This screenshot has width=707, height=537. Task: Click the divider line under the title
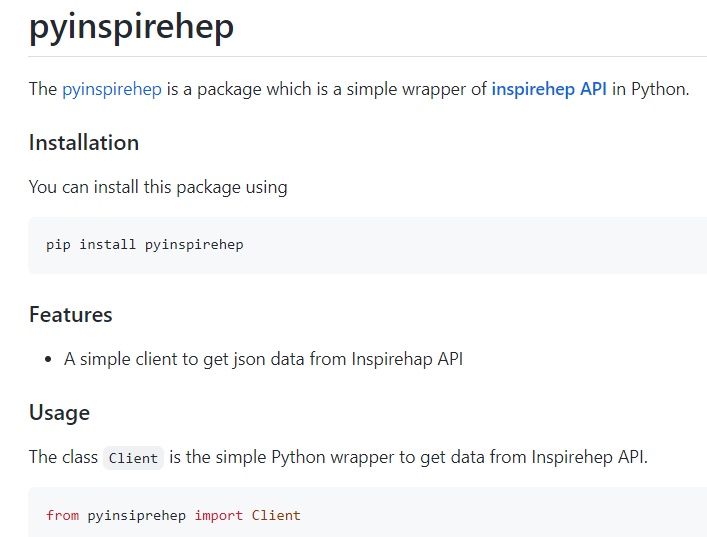pyautogui.click(x=367, y=56)
